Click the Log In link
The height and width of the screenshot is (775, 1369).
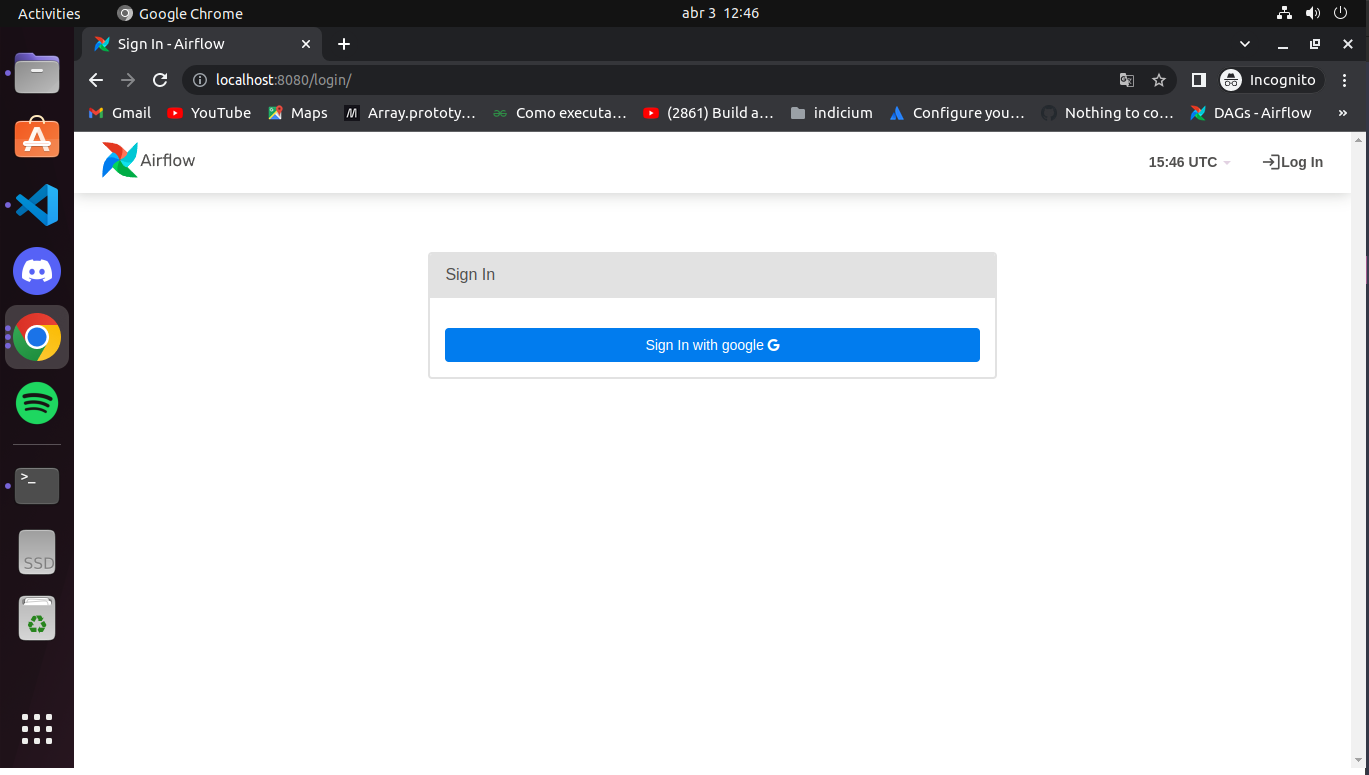click(x=1292, y=161)
